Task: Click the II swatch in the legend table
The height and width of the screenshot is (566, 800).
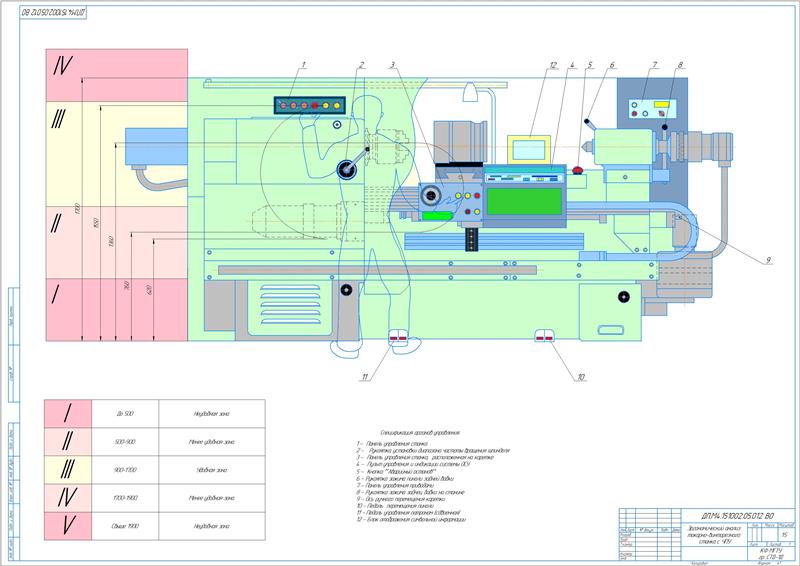Action: tap(68, 442)
